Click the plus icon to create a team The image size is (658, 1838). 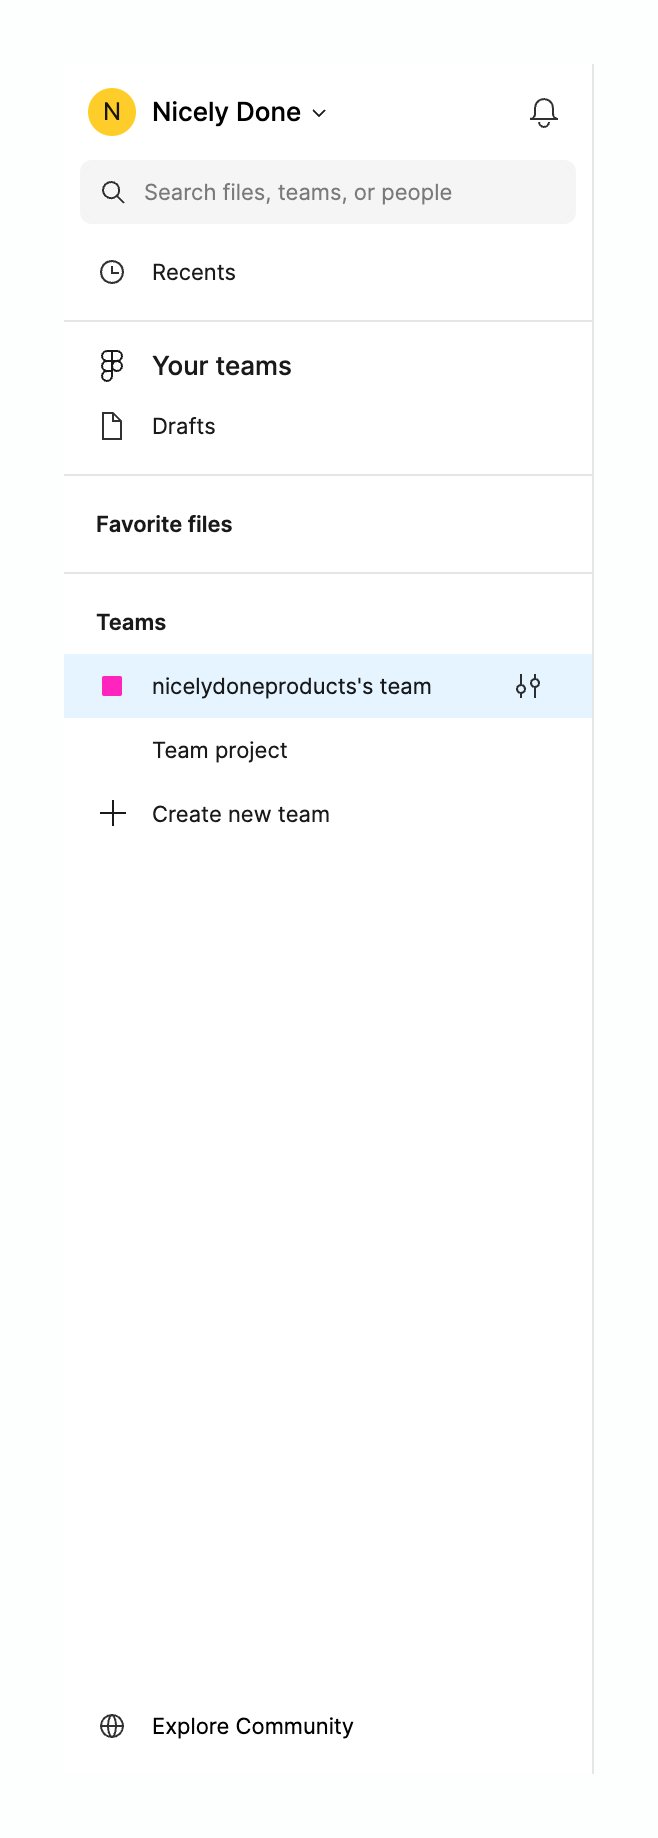(113, 813)
